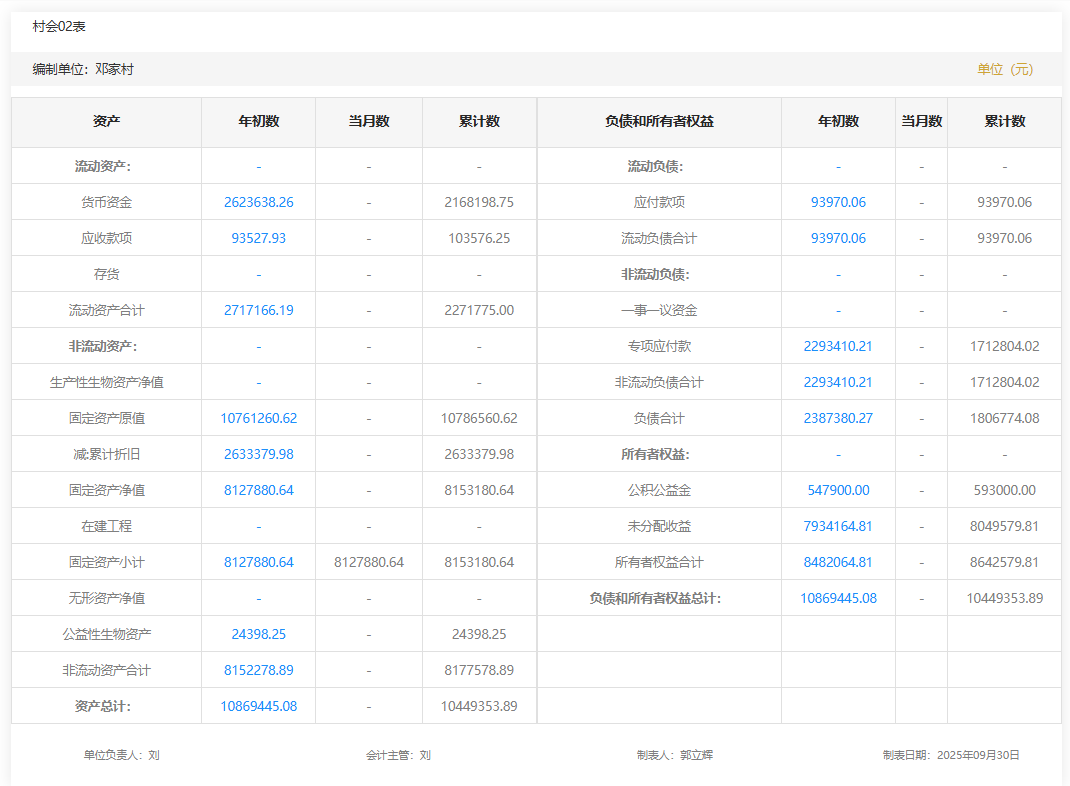Click 流动负债合计 row's blue opening value

pos(838,238)
